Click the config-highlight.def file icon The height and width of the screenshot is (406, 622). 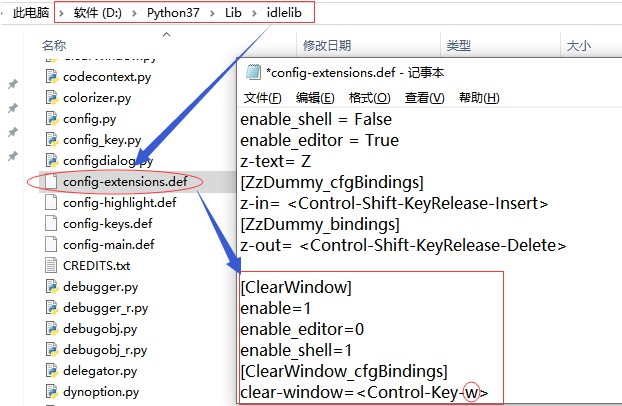(51, 202)
